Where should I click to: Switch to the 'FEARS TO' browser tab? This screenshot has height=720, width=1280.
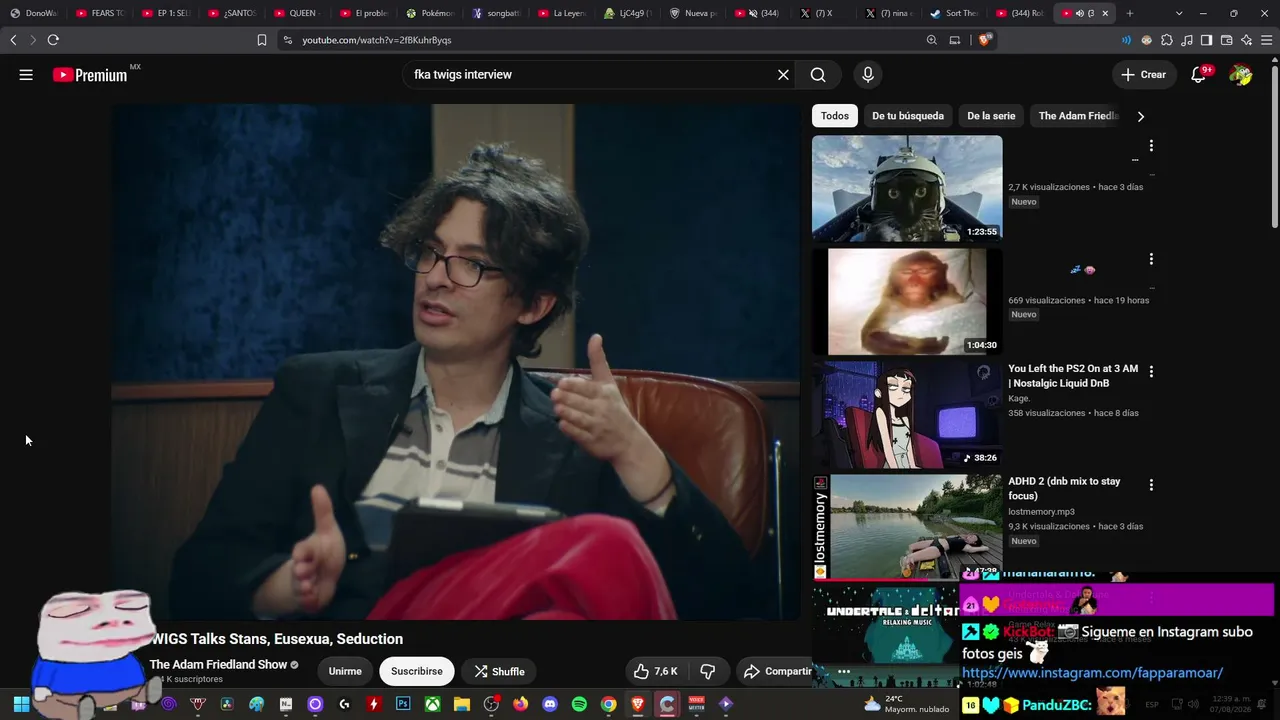(x=100, y=13)
